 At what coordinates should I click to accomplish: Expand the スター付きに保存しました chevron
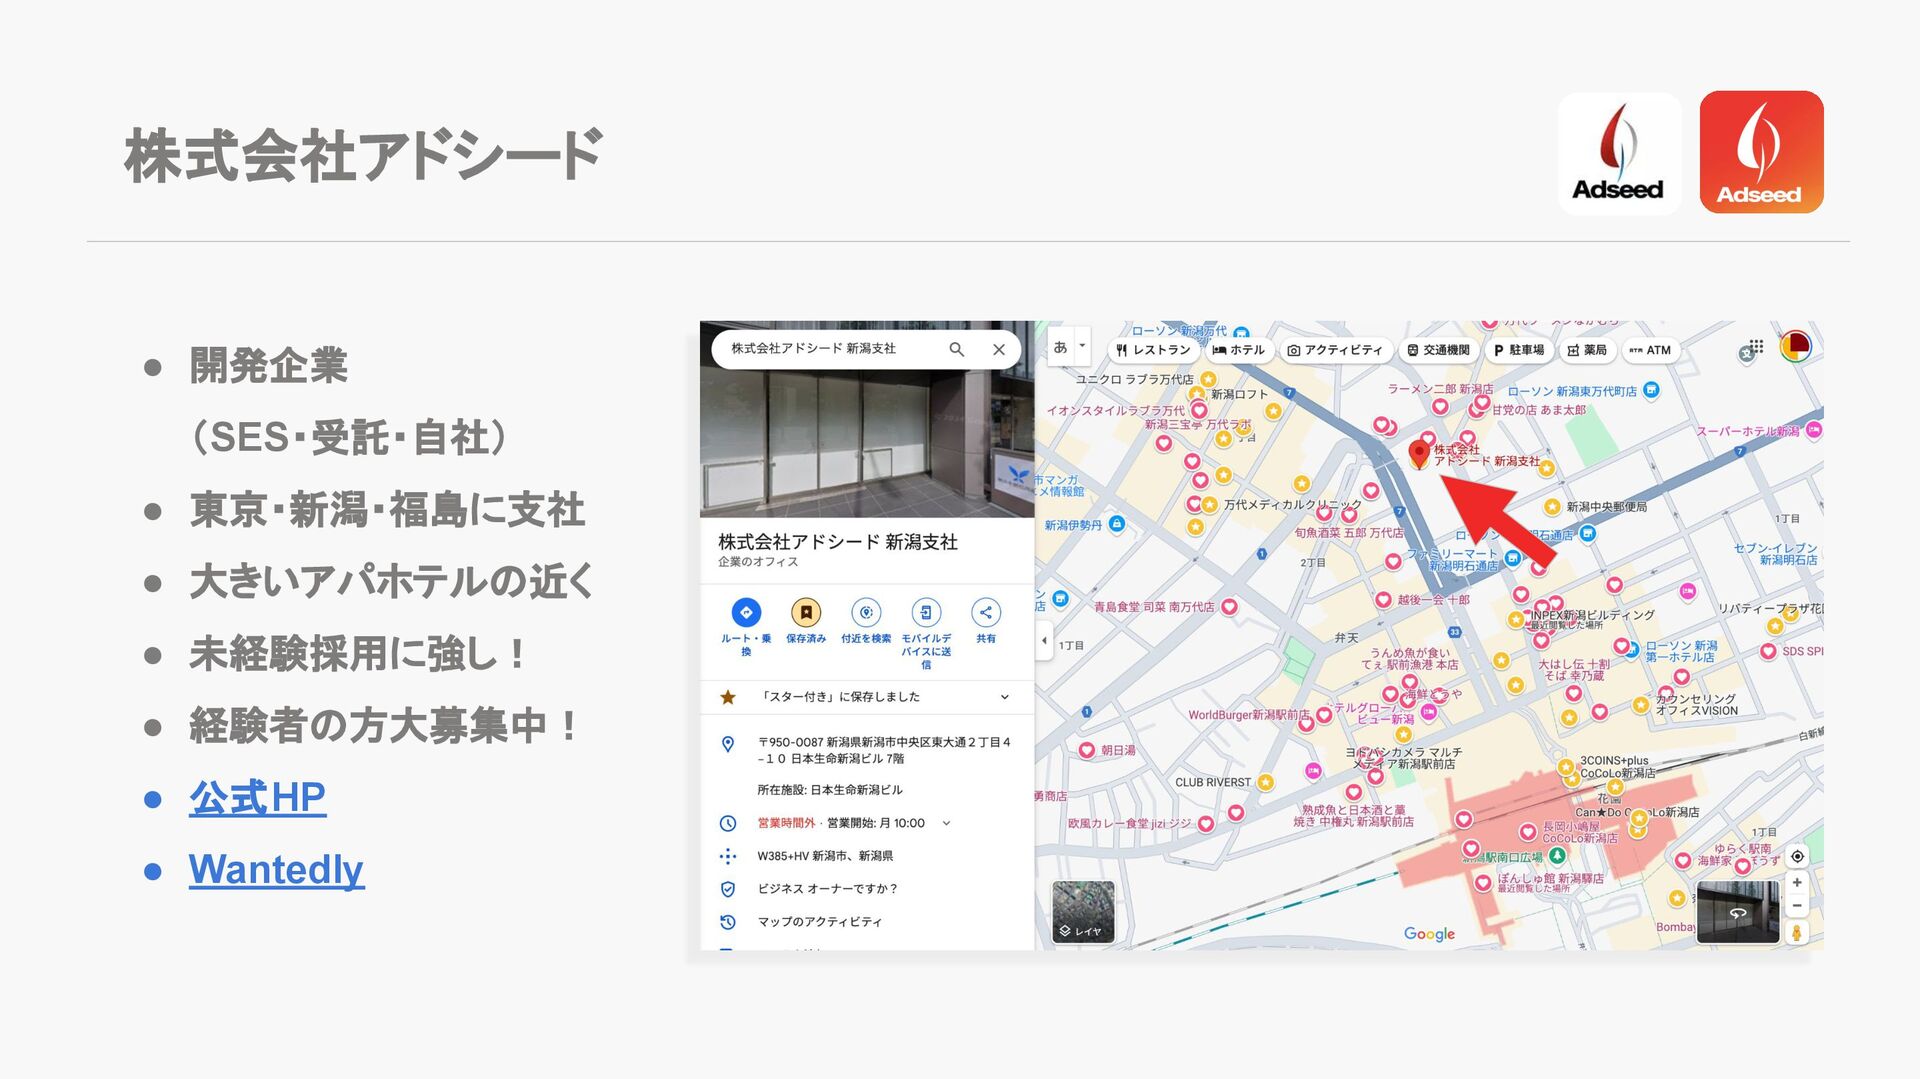1004,697
